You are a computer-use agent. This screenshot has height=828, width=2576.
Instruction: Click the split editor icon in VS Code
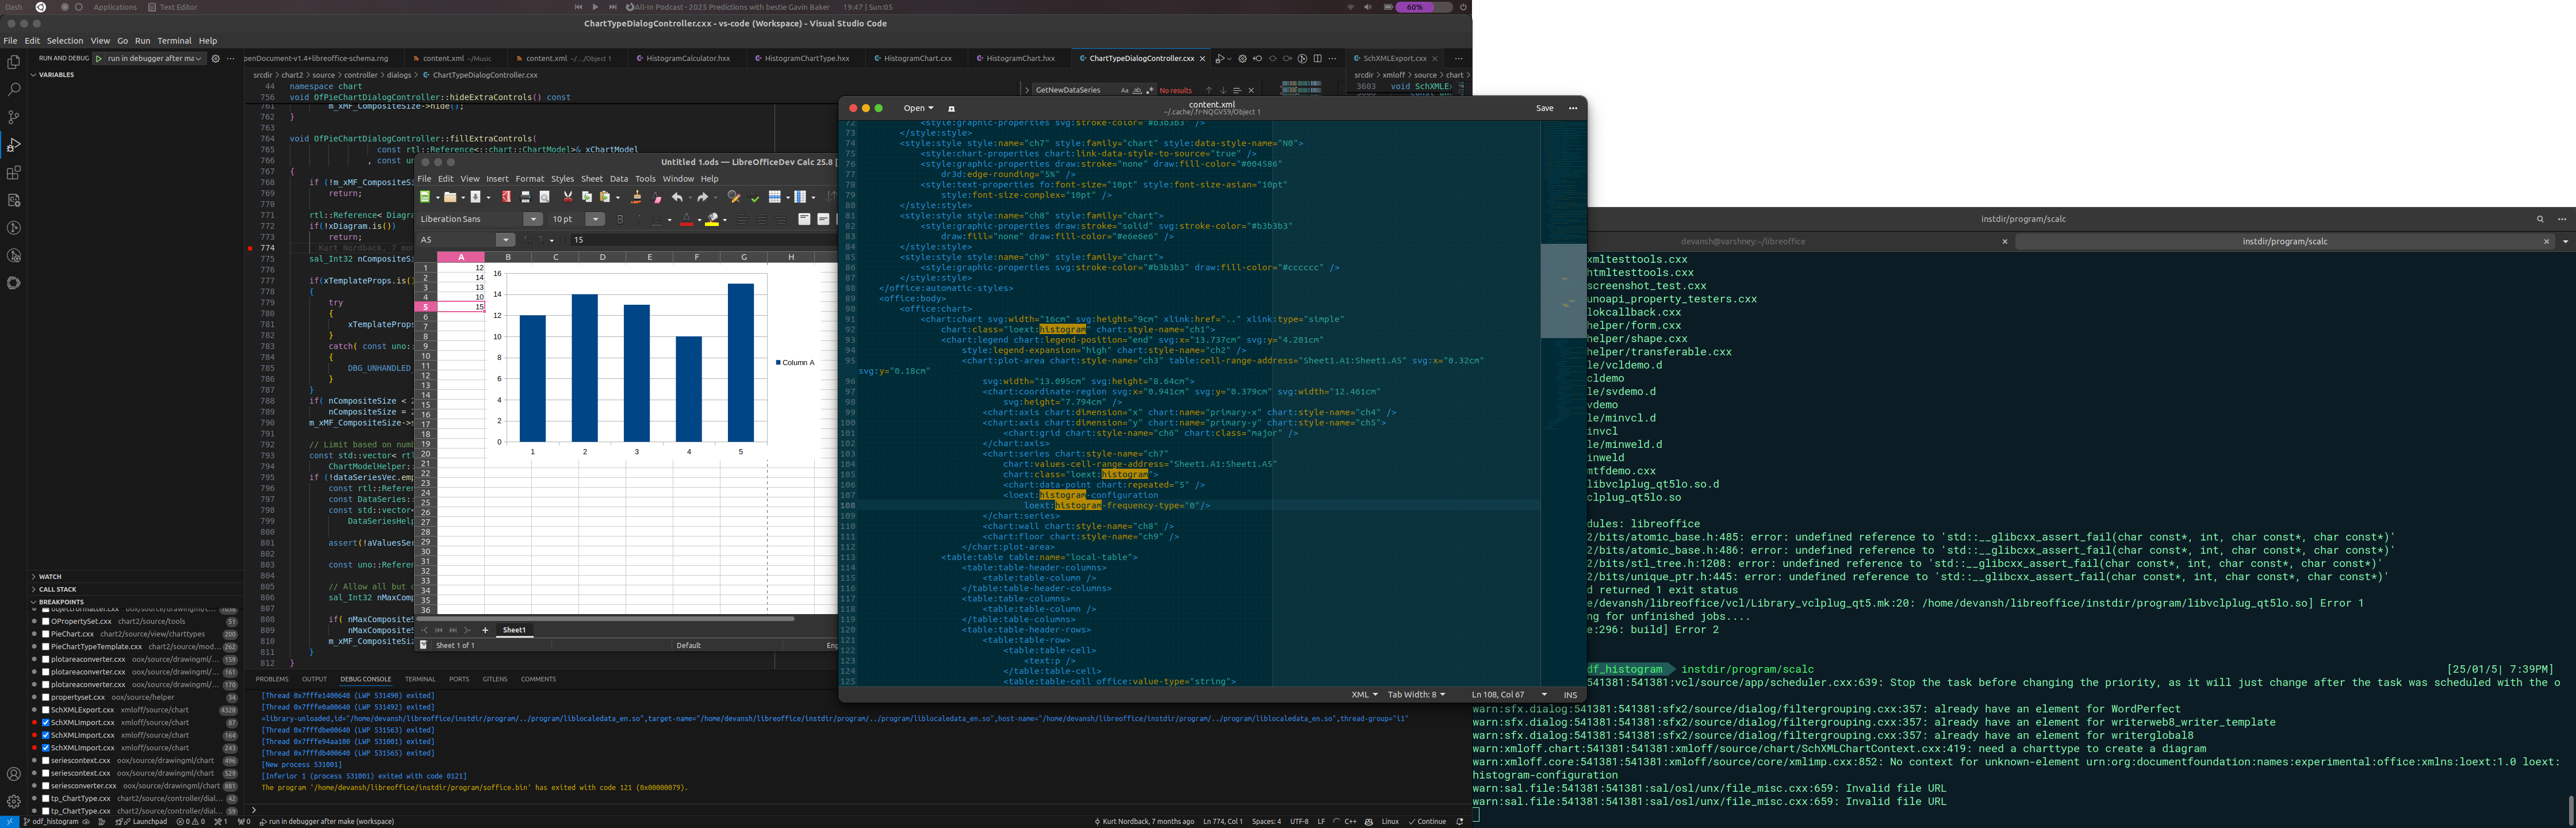(1318, 59)
